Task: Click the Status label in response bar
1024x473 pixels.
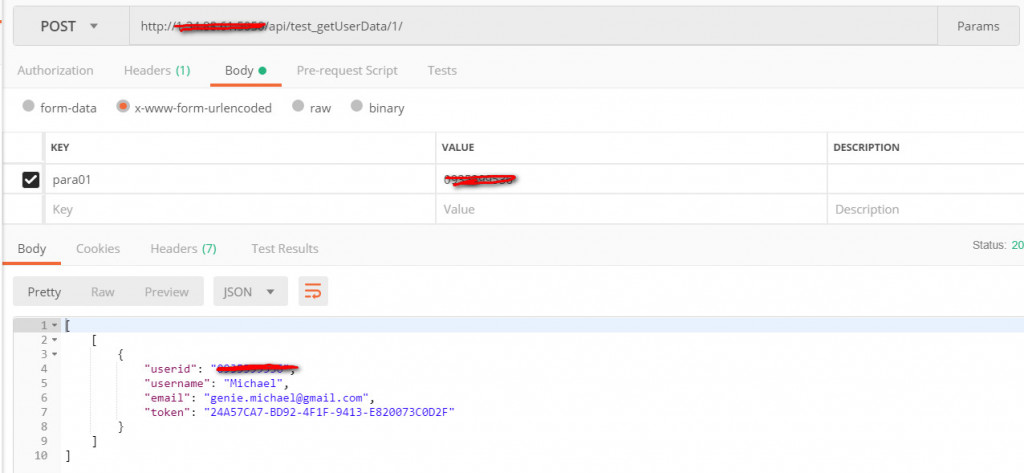Action: click(989, 245)
